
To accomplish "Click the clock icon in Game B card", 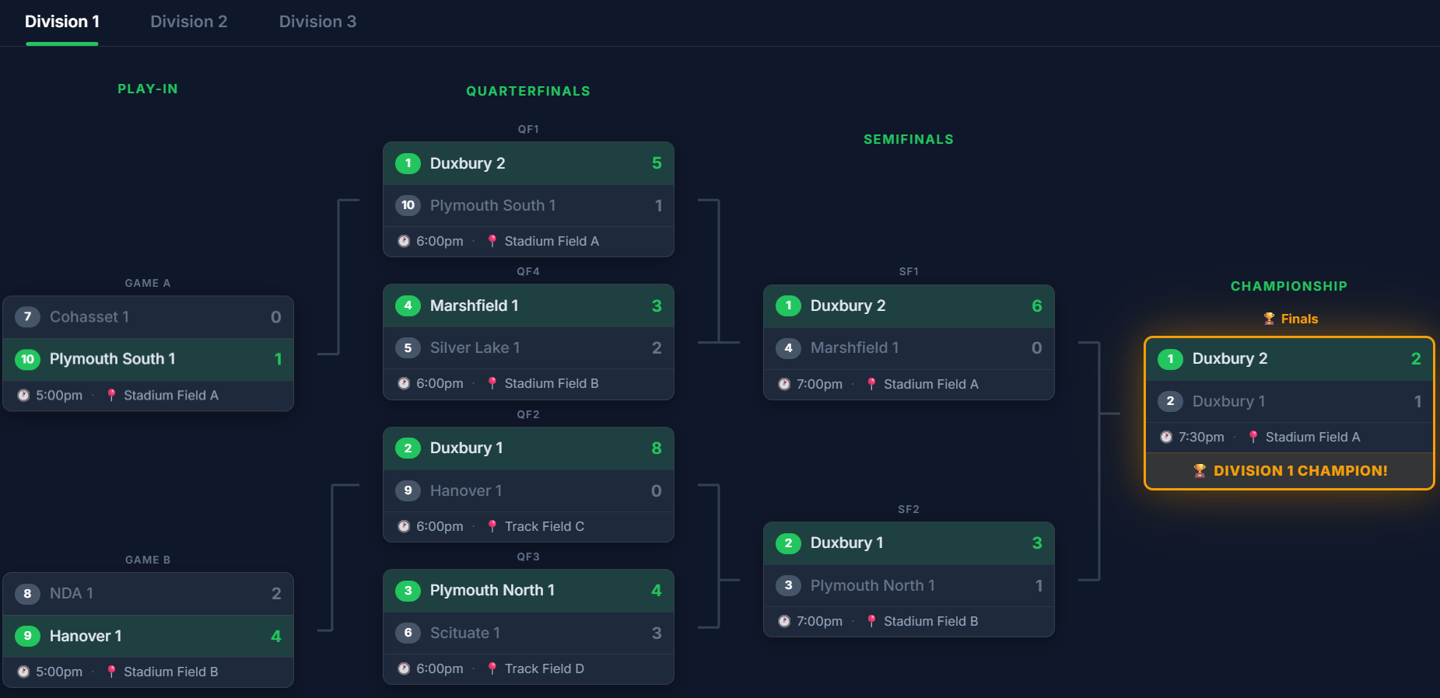I will pos(23,672).
